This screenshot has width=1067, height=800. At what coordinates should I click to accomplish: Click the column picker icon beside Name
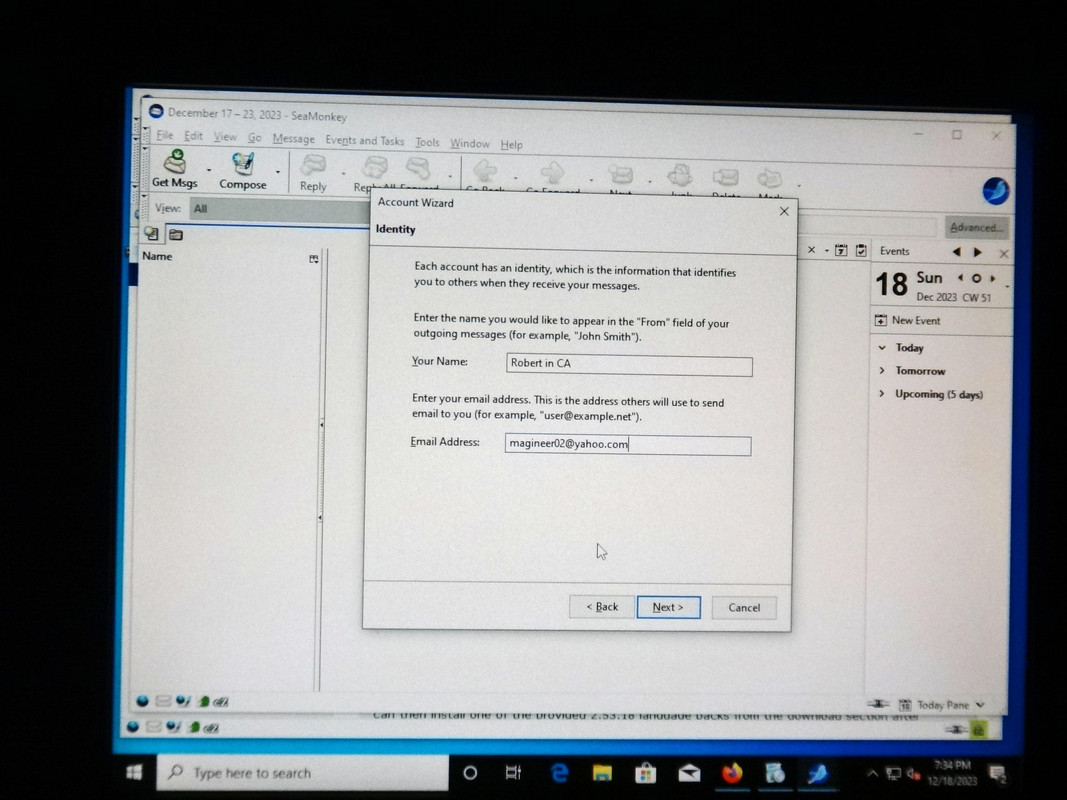313,259
